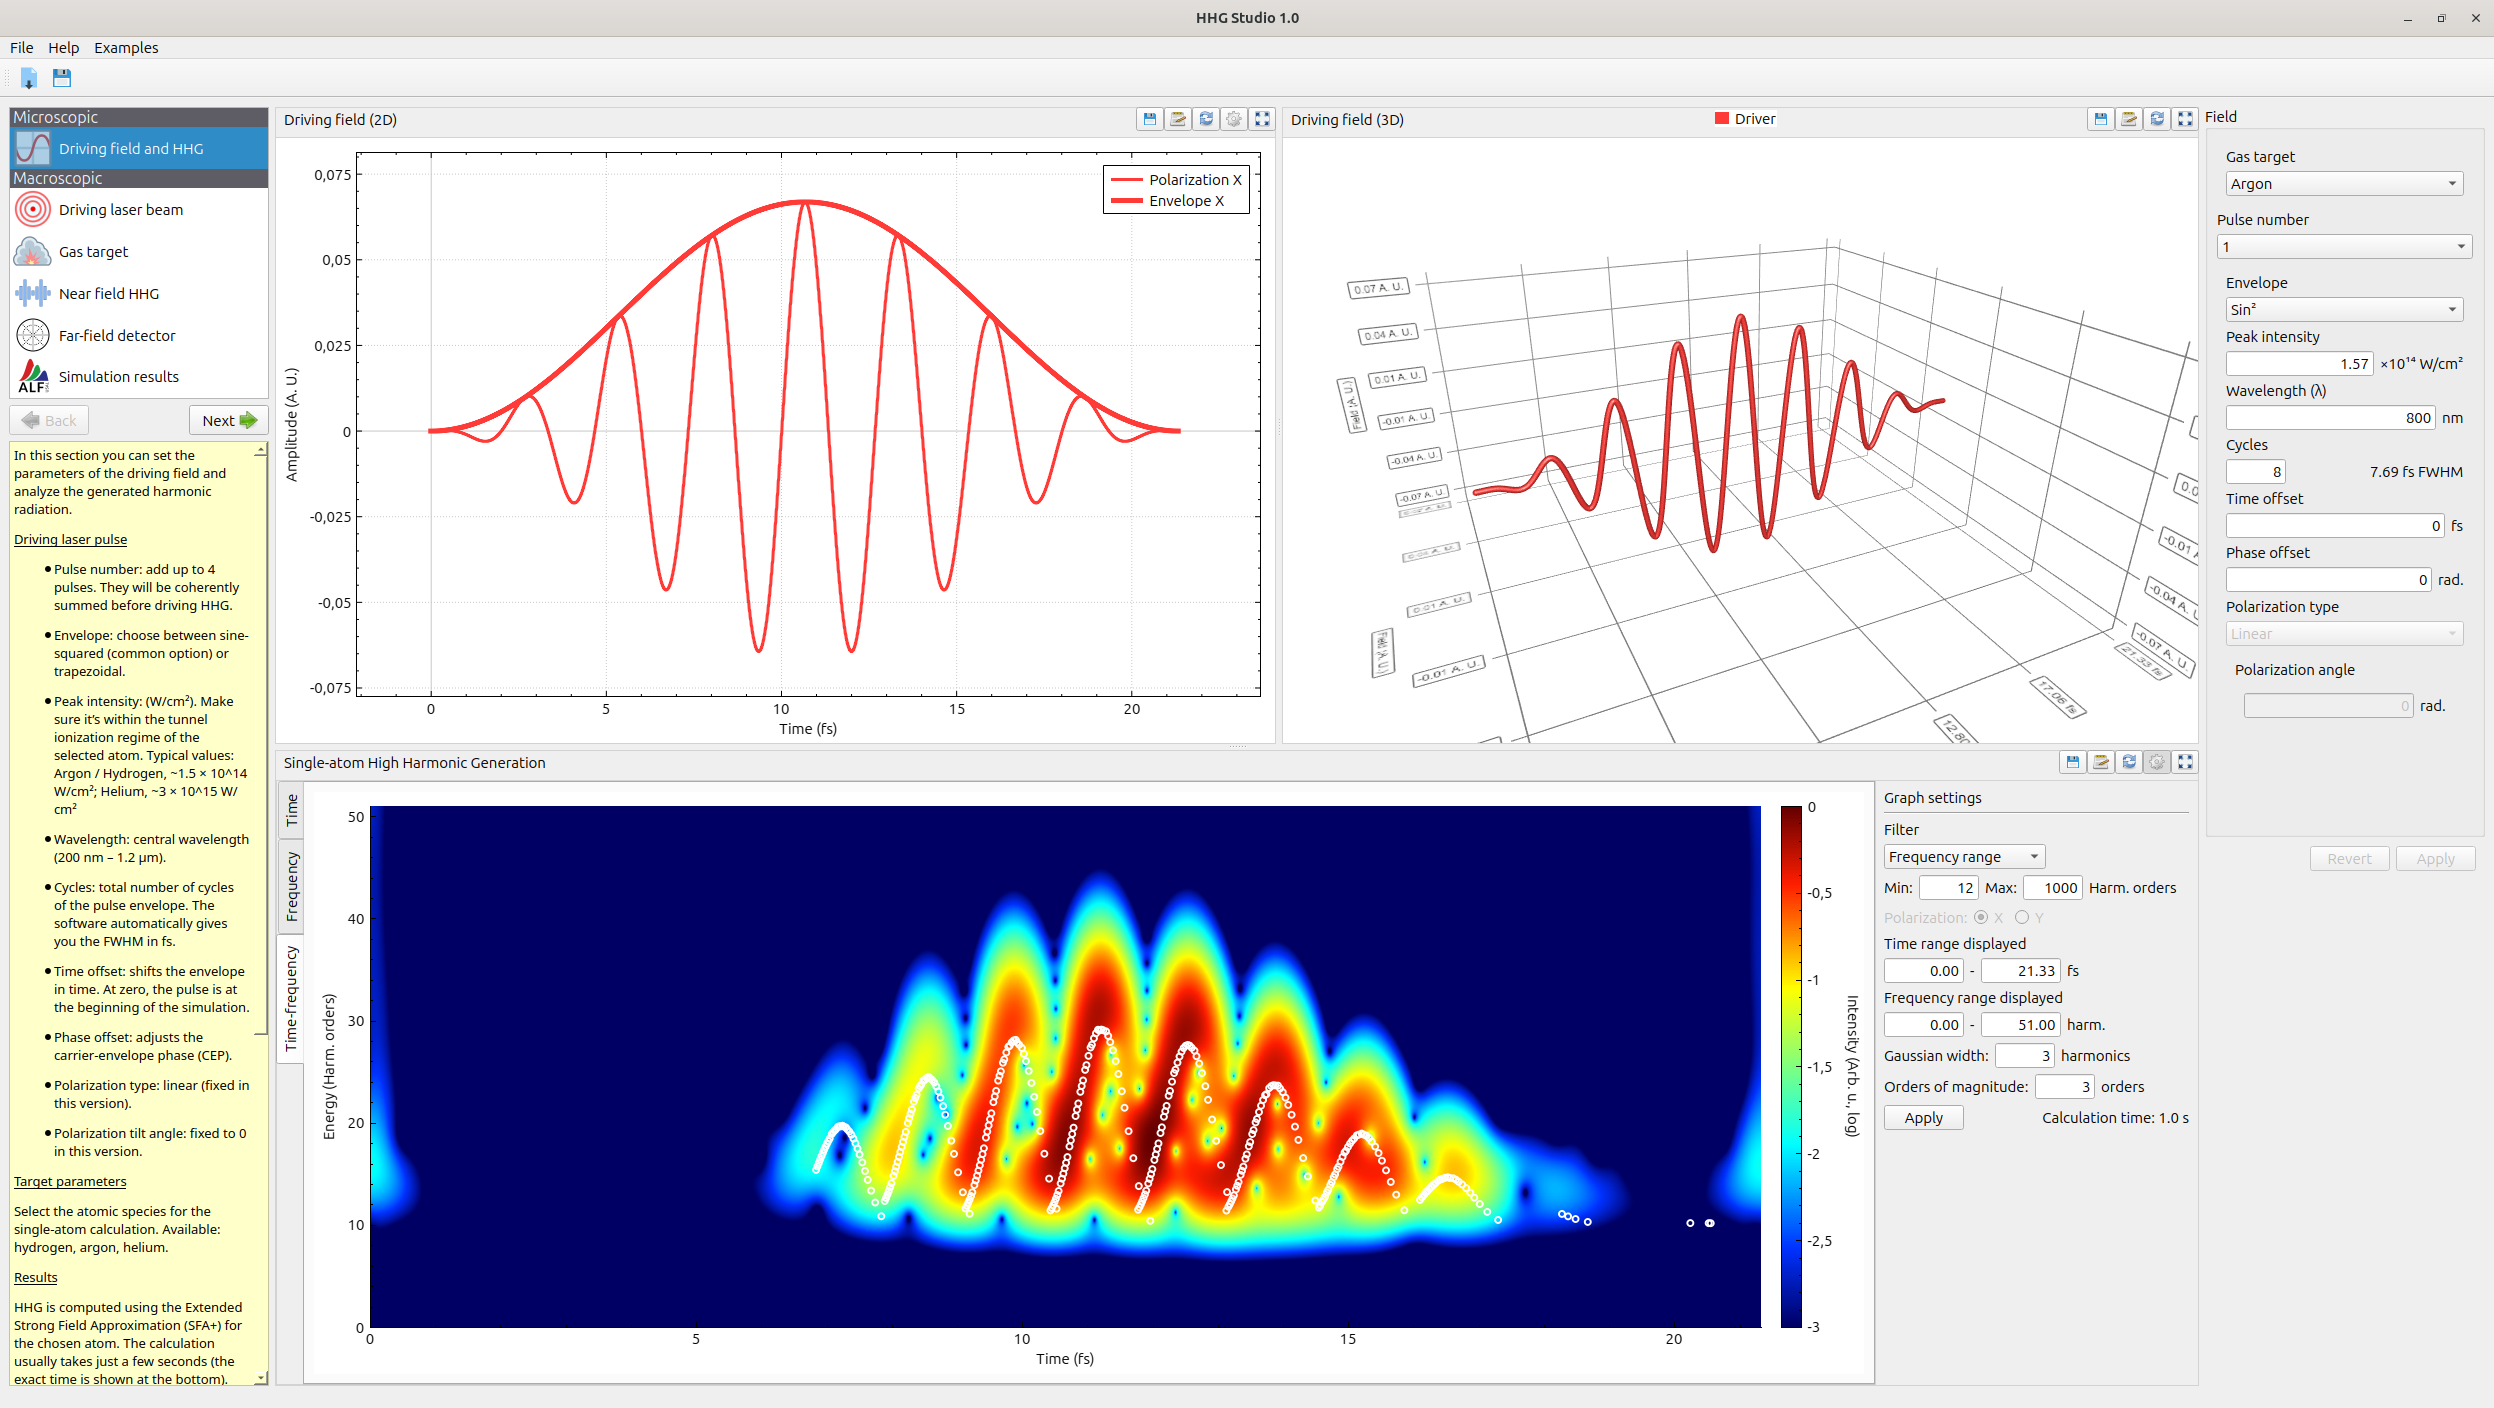Viewport: 2494px width, 1408px height.
Task: Open Simulation results section
Action: pos(118,377)
